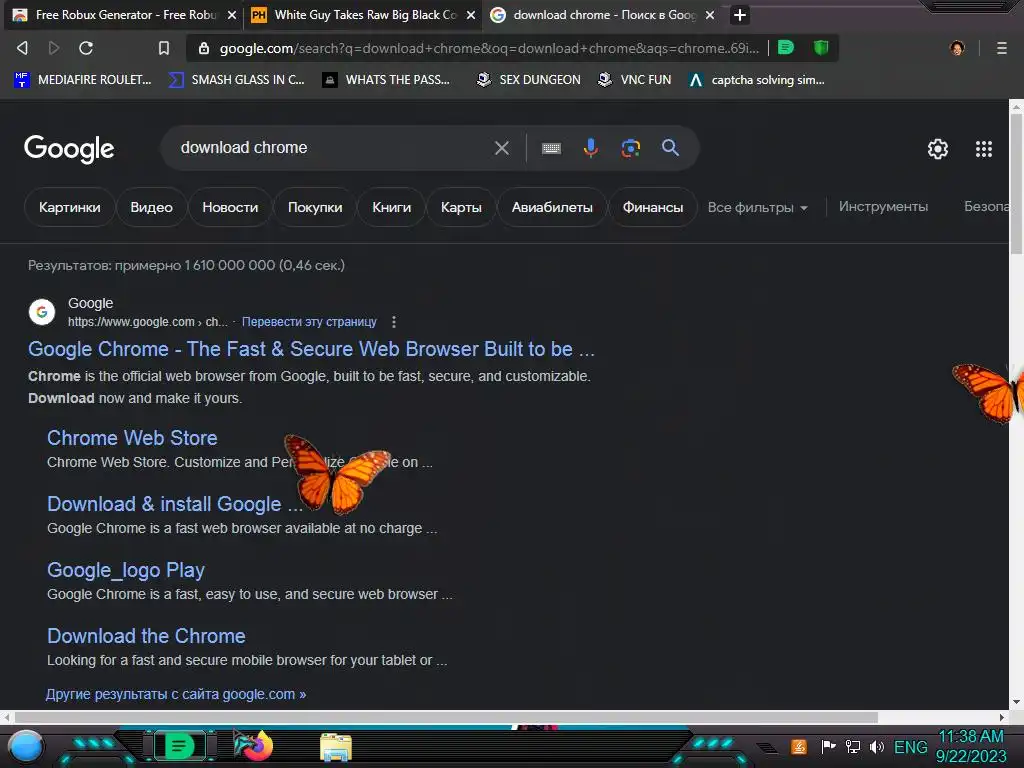The image size is (1024, 768).
Task: Open Другие результаты с сайта google.com
Action: (176, 694)
